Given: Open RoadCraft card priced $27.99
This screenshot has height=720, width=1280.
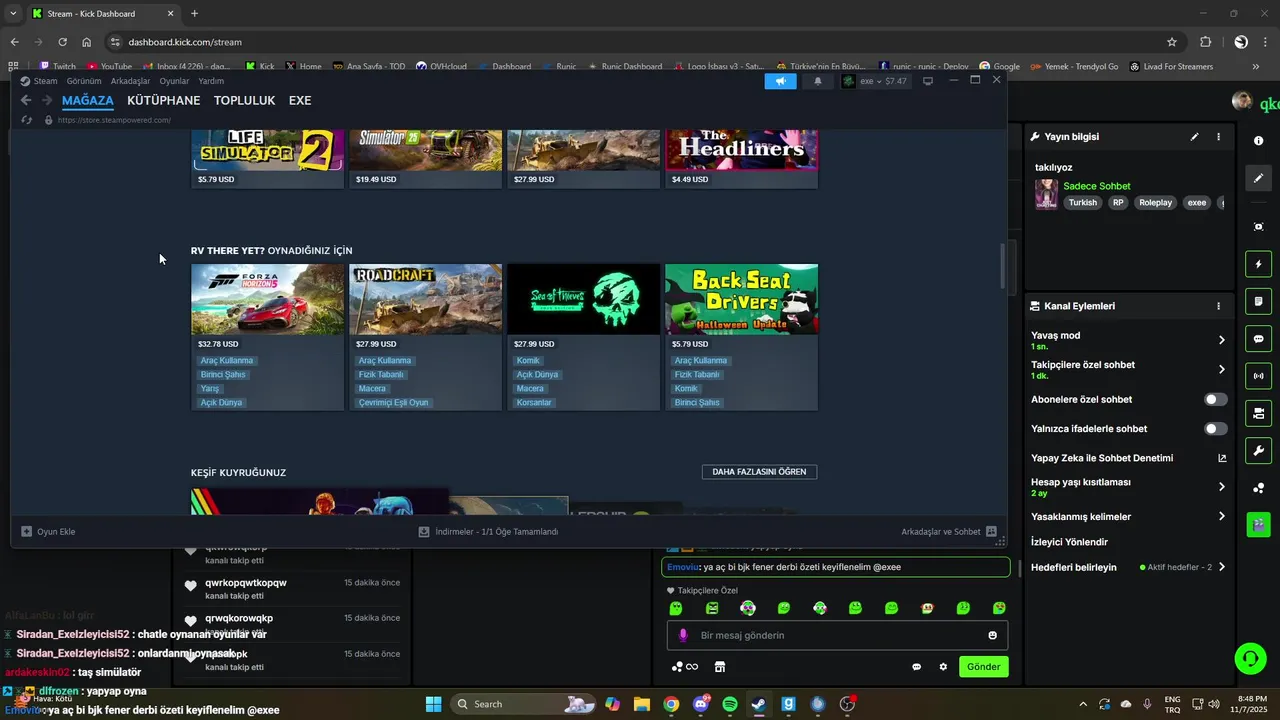Looking at the screenshot, I should (x=425, y=337).
